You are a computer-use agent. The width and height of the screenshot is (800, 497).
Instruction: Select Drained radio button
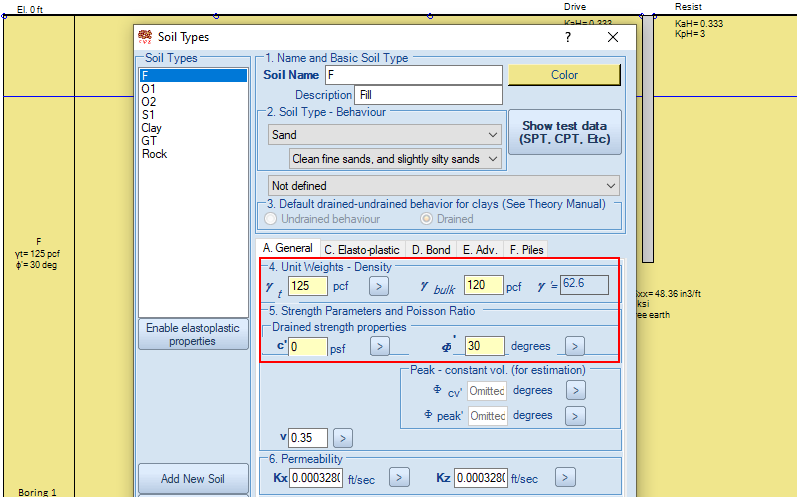tap(426, 219)
